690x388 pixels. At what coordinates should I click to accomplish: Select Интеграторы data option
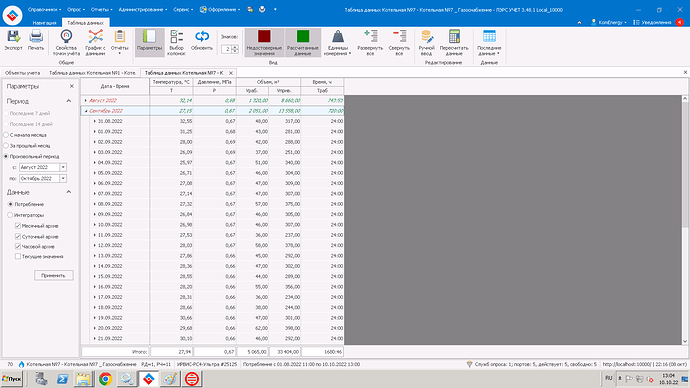point(10,215)
